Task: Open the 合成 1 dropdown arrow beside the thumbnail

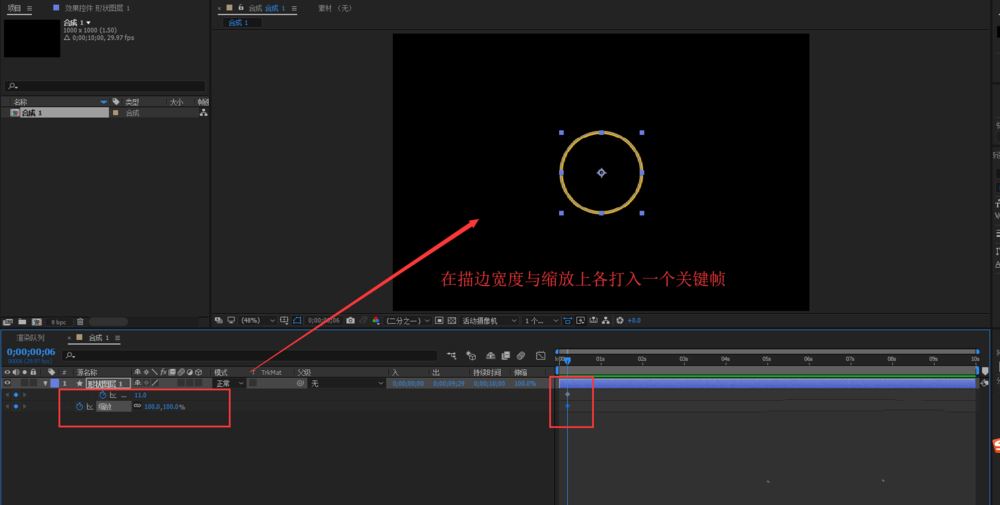Action: click(x=88, y=23)
